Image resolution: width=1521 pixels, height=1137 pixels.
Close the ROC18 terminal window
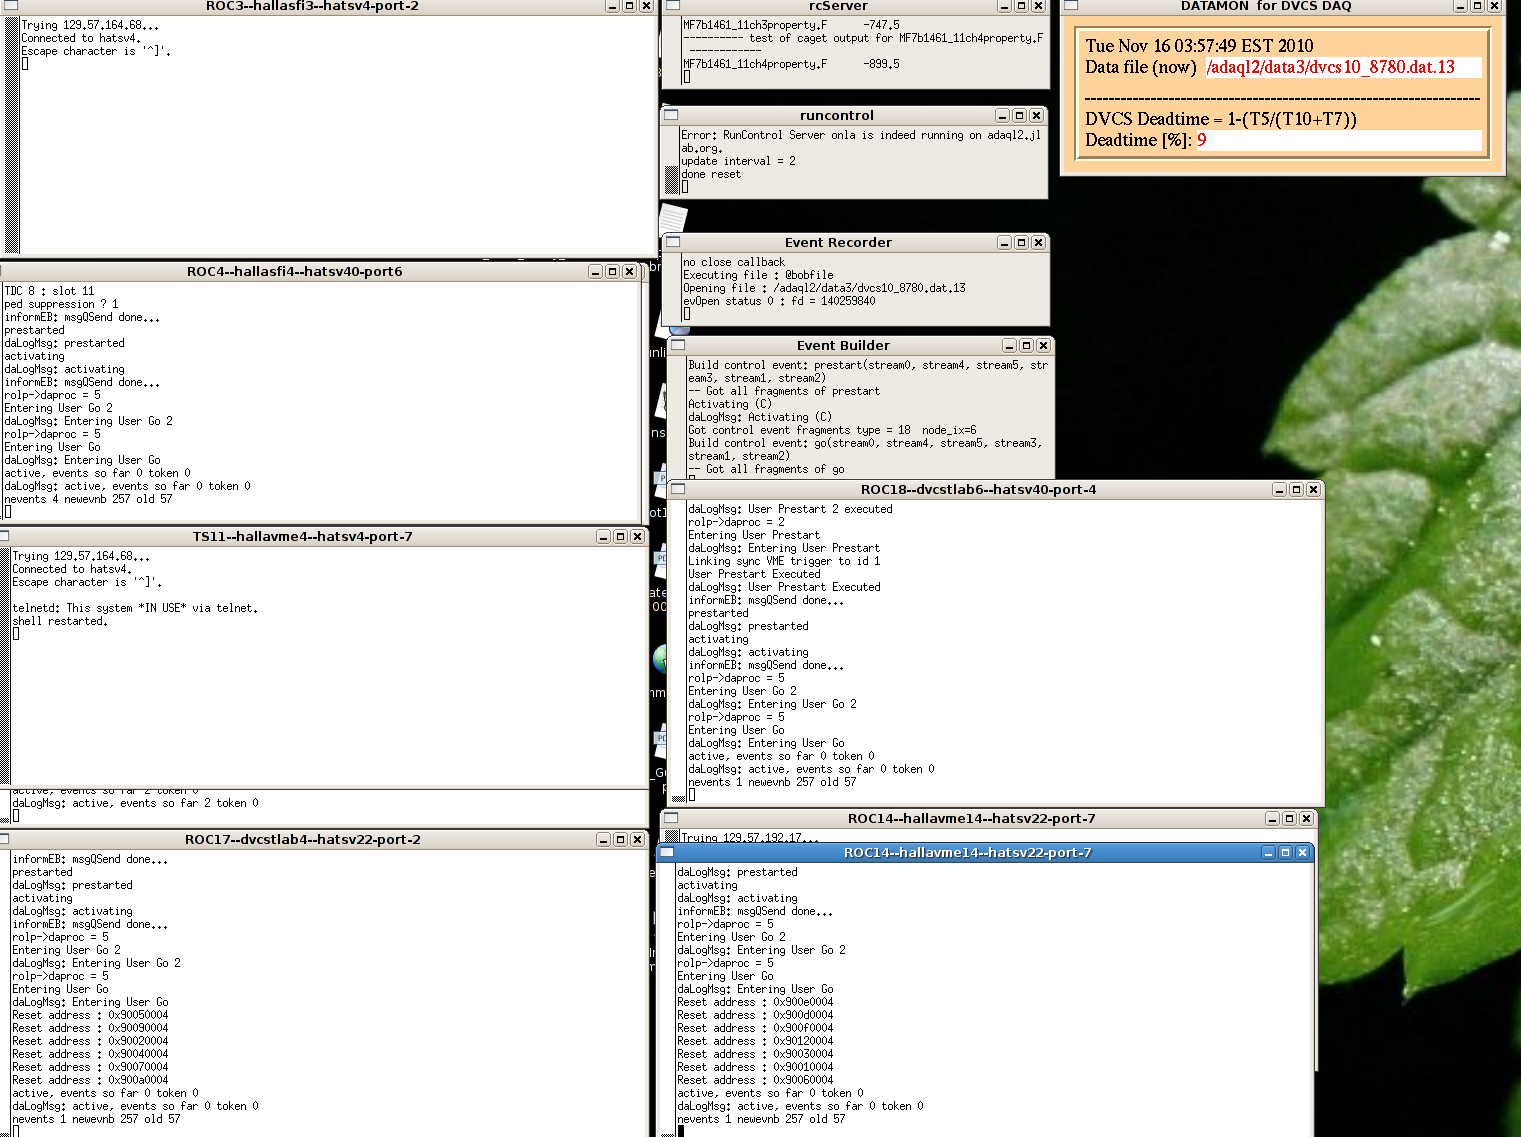click(1313, 489)
